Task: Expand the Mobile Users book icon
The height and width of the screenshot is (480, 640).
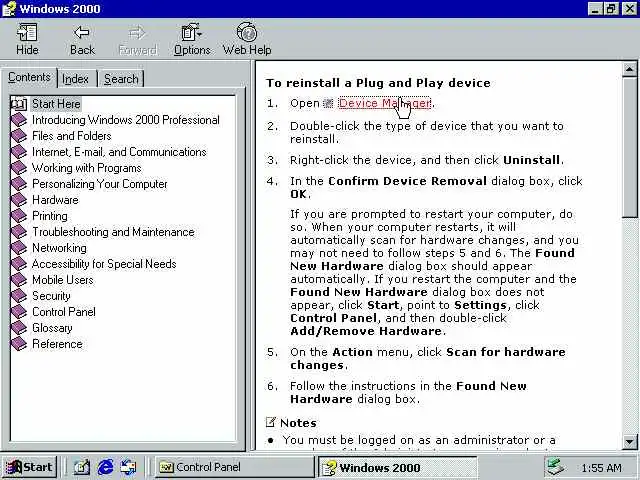Action: point(18,280)
